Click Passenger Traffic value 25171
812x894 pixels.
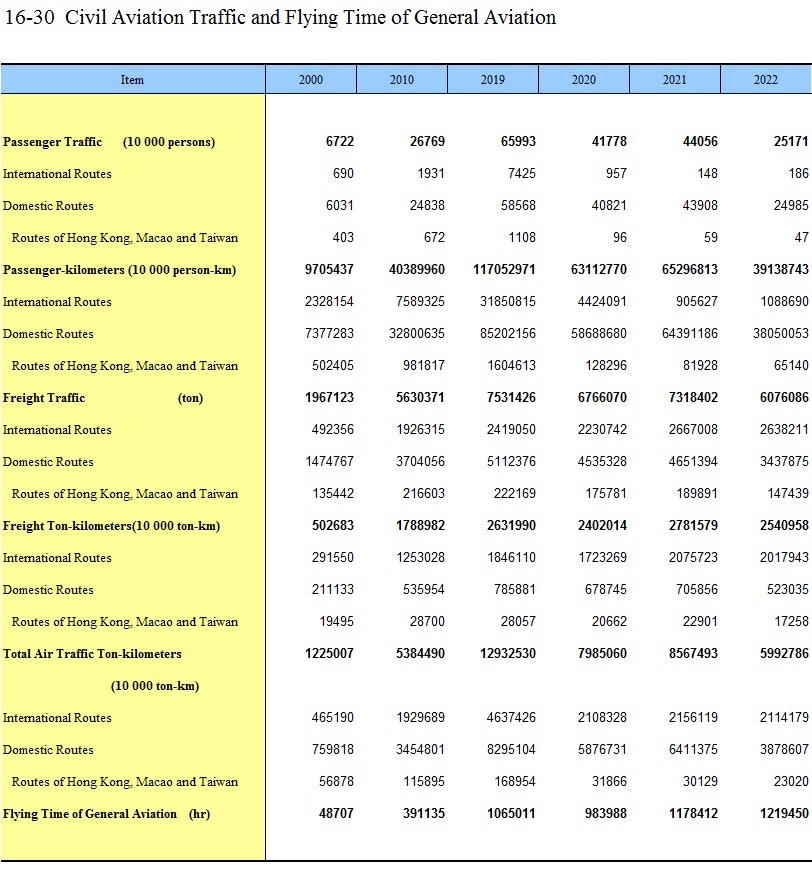point(791,141)
